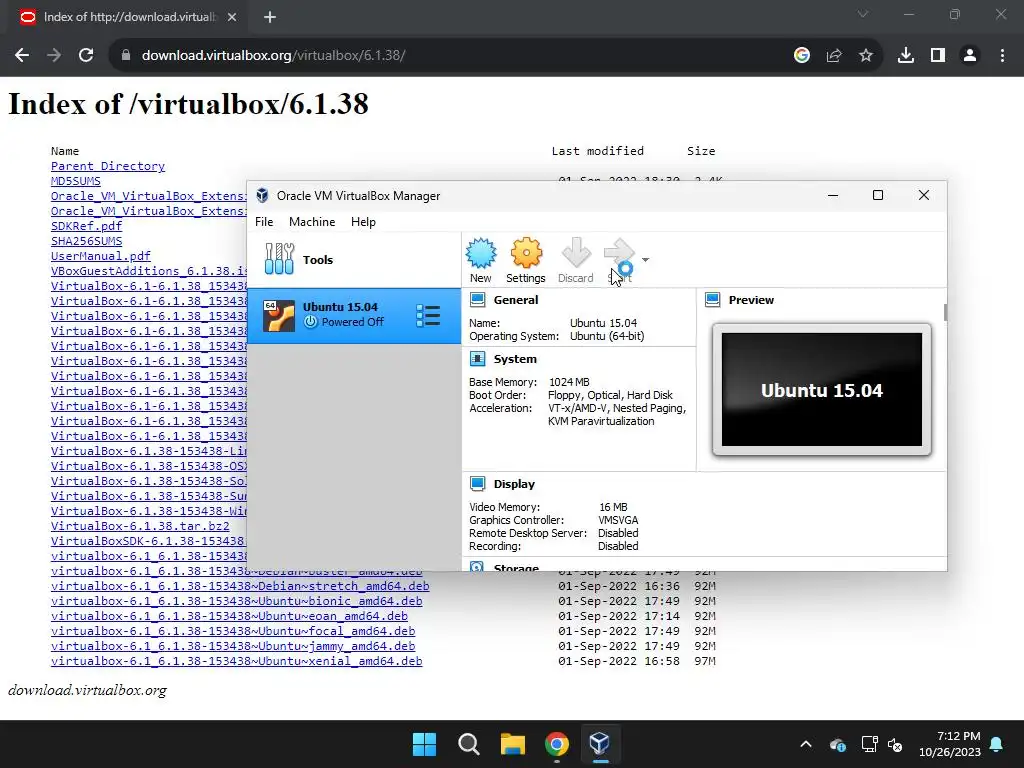1024x768 pixels.
Task: Open the Ubuntu 15.04 machine tools menu icon
Action: pyautogui.click(x=428, y=315)
